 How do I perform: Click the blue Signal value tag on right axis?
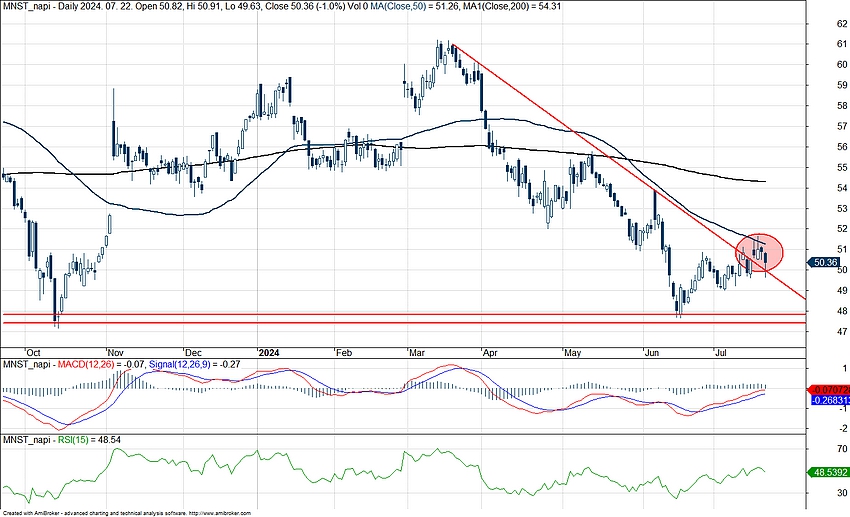[829, 399]
